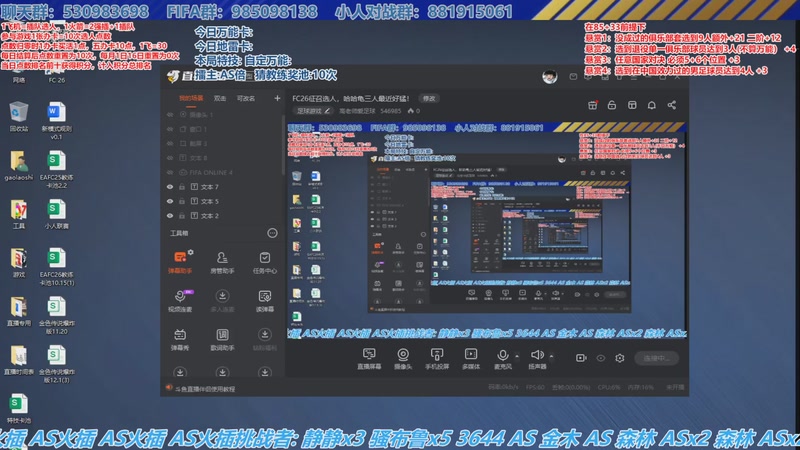Open the 歌词助手 lyrics assistant
This screenshot has width=800, height=450.
click(222, 339)
